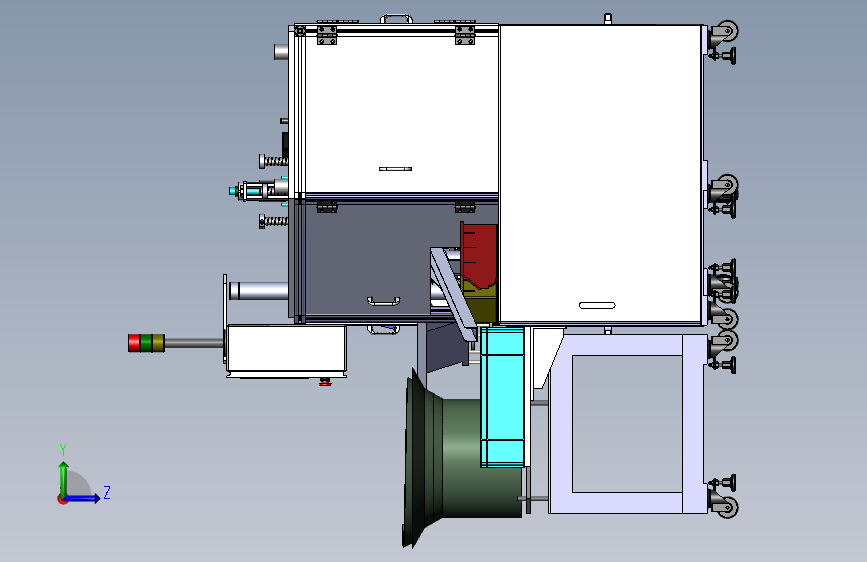The width and height of the screenshot is (867, 562).
Task: Pick the slanted gray chute beside the hopper
Action: click(453, 294)
